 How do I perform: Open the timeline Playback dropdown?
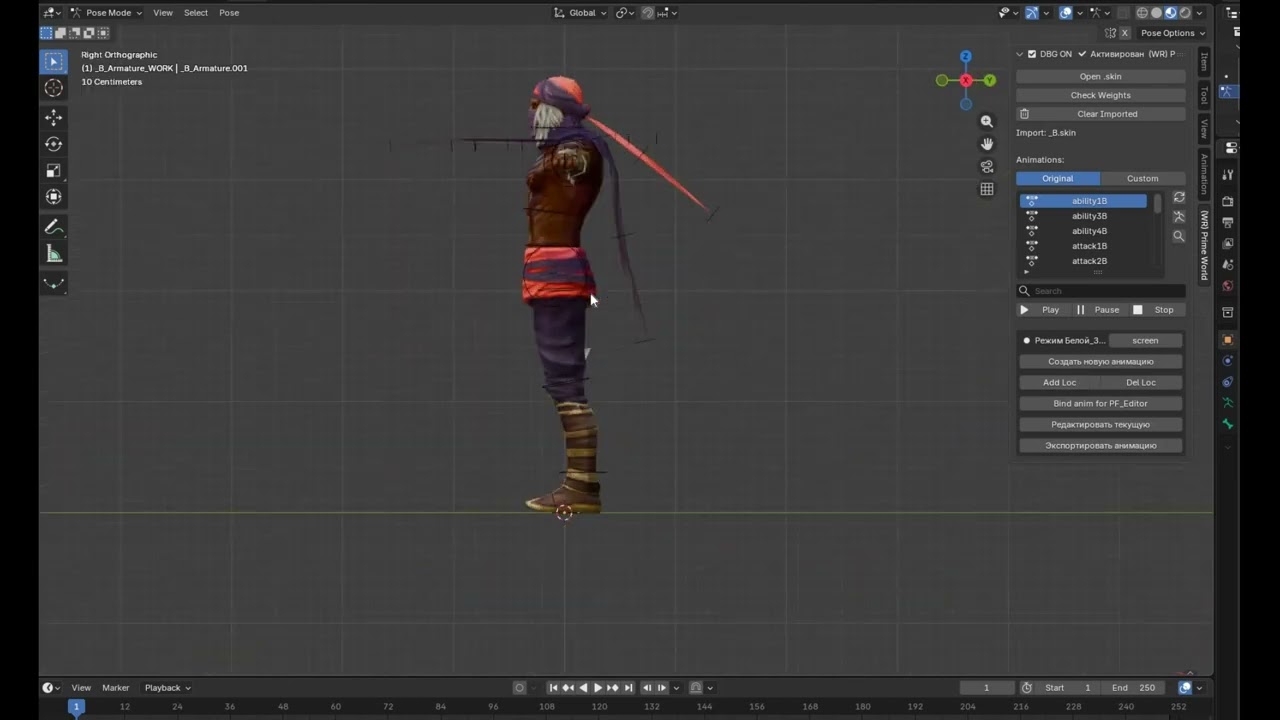(167, 688)
